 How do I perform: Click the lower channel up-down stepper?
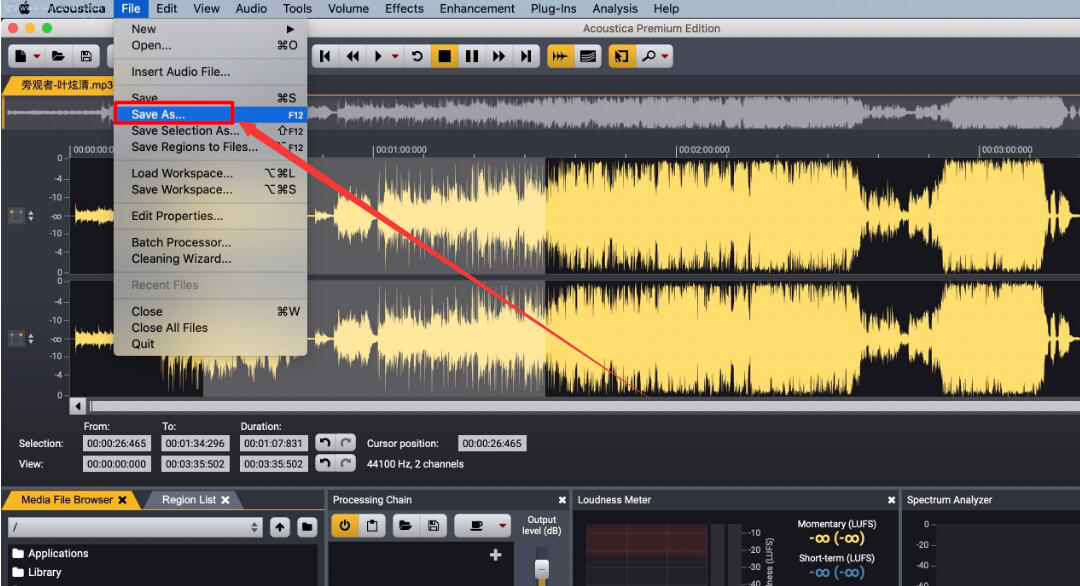(30, 339)
